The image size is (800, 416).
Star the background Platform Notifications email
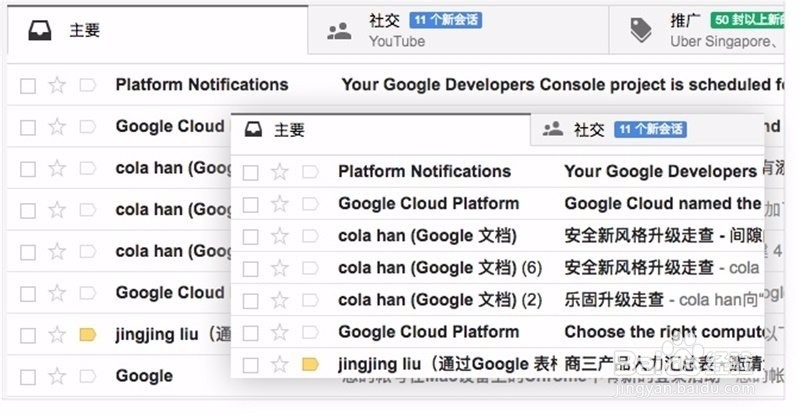tap(57, 85)
